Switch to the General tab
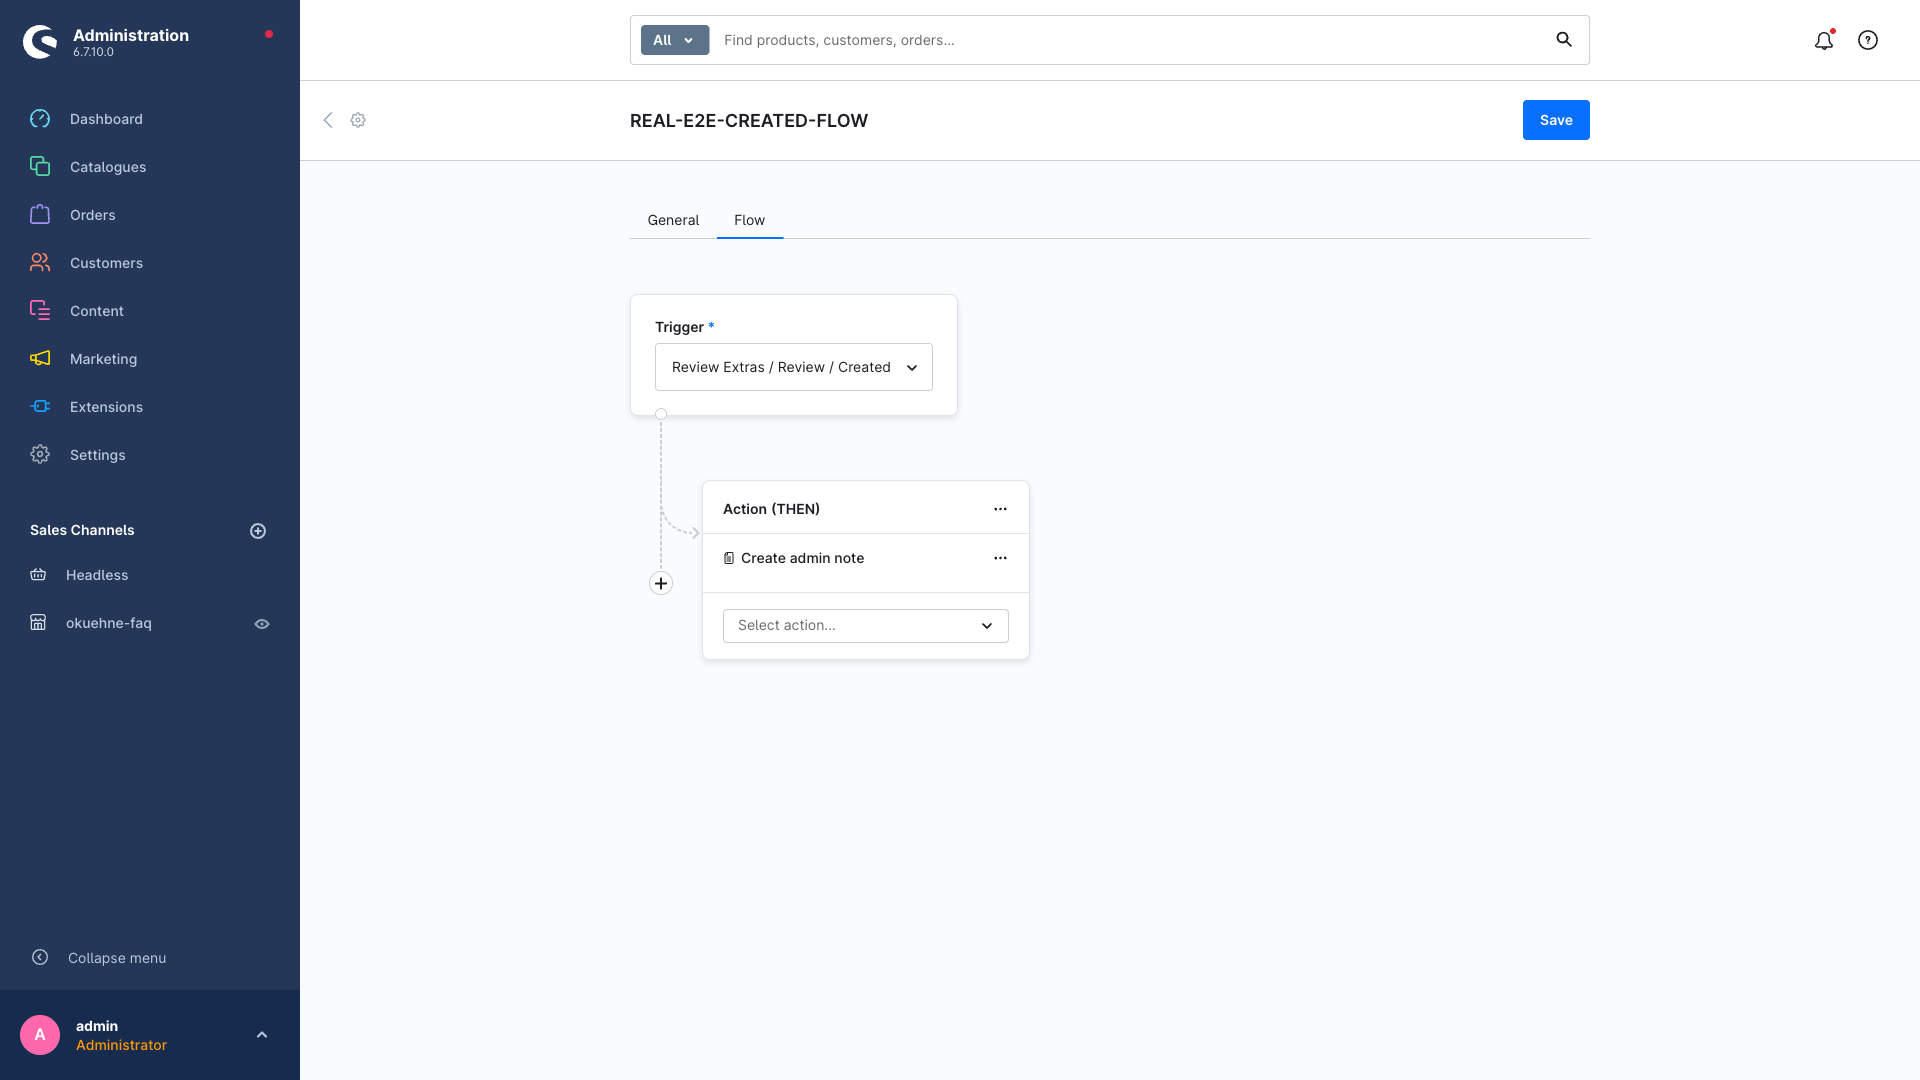Screen dimensions: 1920x1080 coord(673,220)
